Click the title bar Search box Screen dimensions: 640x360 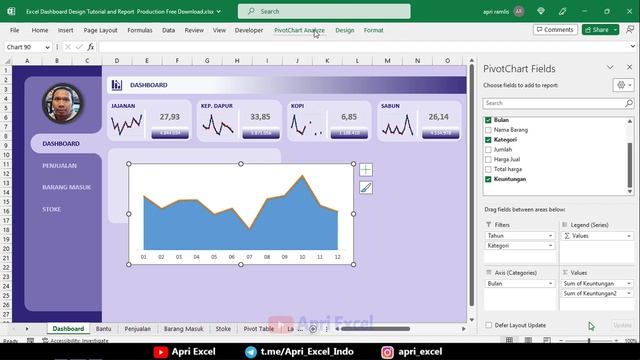point(324,11)
